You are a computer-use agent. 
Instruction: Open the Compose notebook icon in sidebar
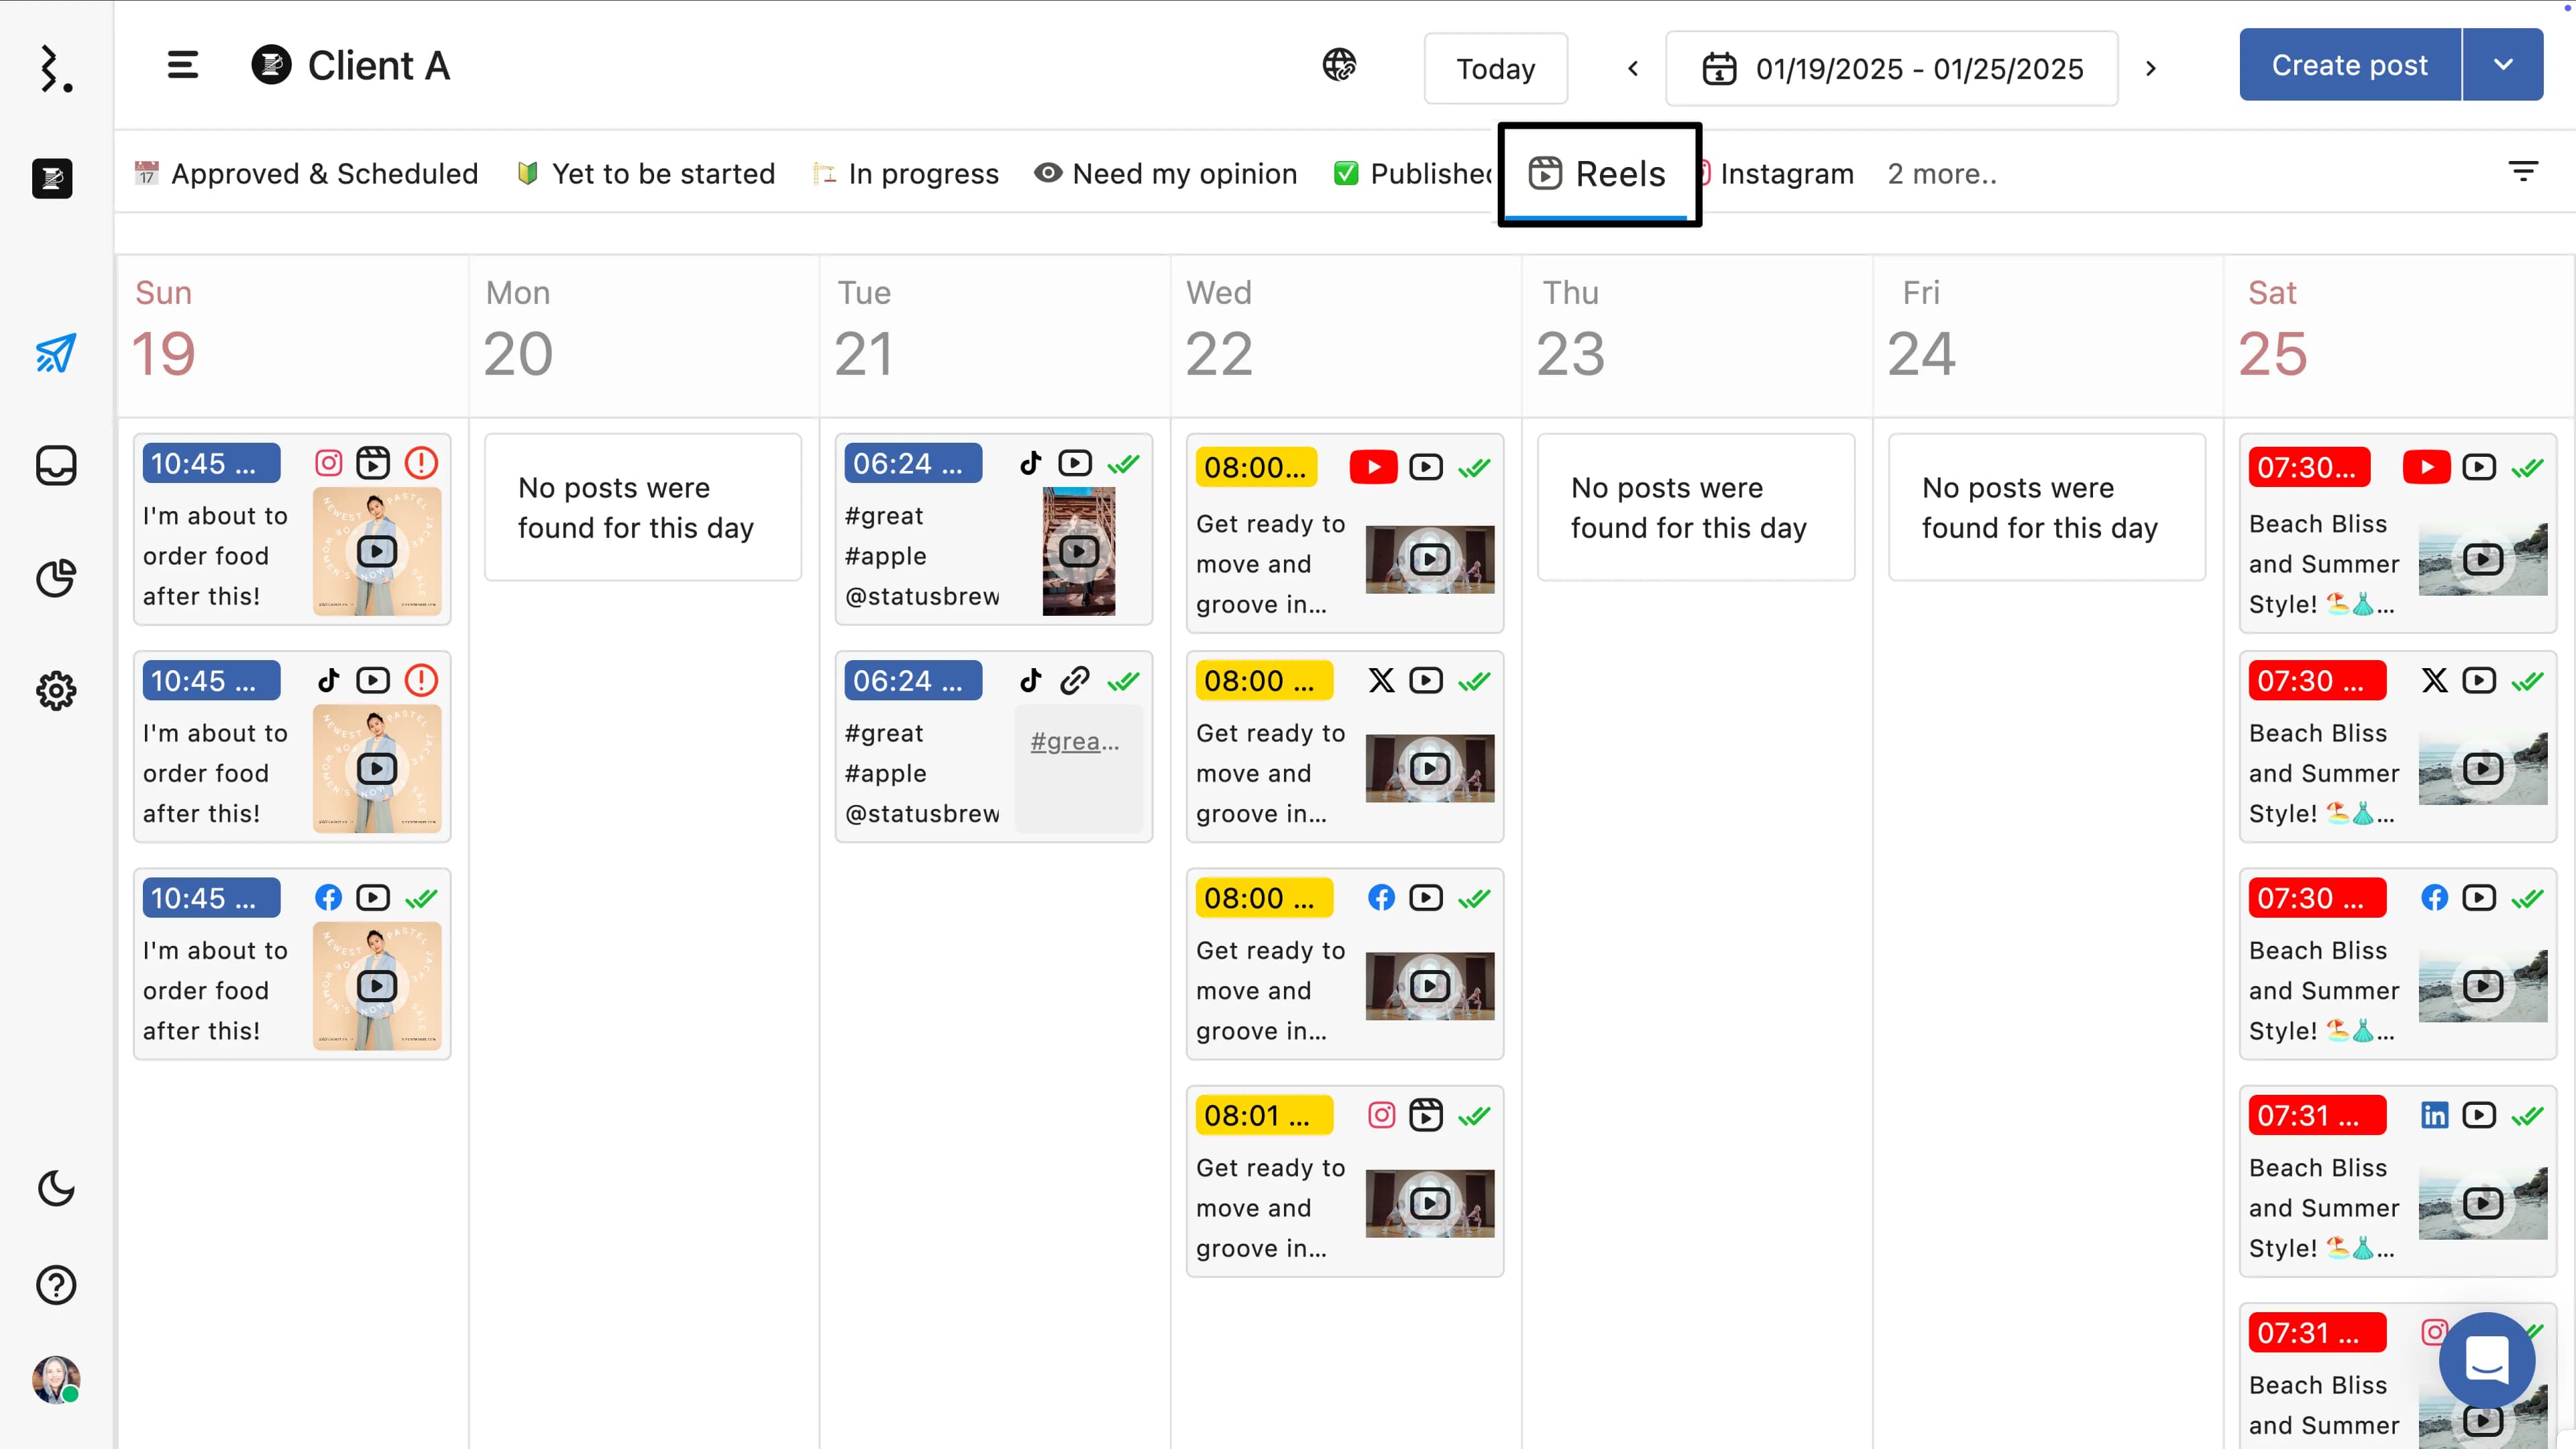pyautogui.click(x=52, y=179)
